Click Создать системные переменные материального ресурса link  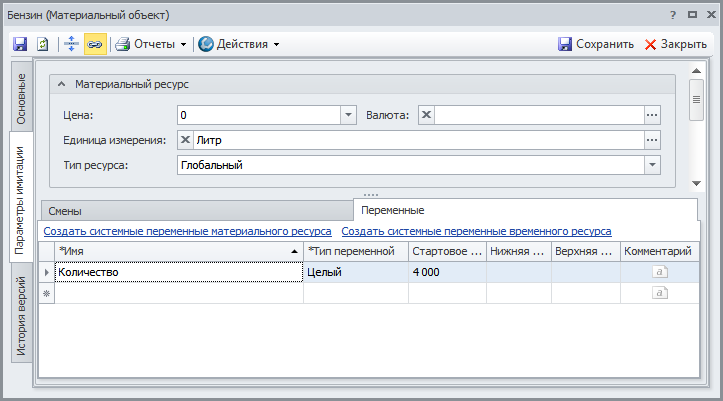[187, 231]
